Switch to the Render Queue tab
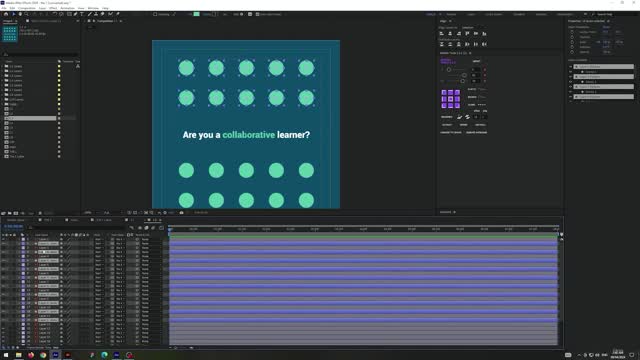Screen dimensions: 640x360 click(15, 220)
